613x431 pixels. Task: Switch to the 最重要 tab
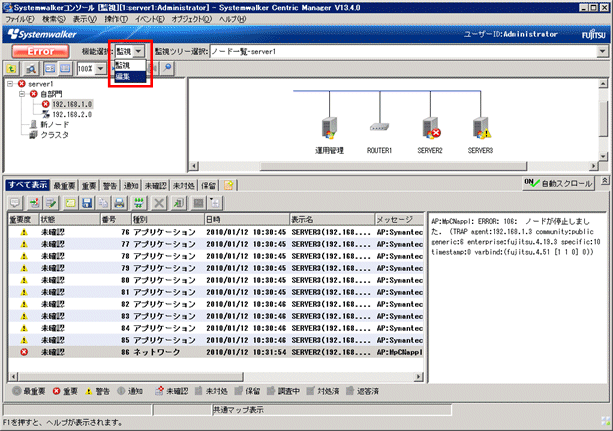(x=64, y=185)
